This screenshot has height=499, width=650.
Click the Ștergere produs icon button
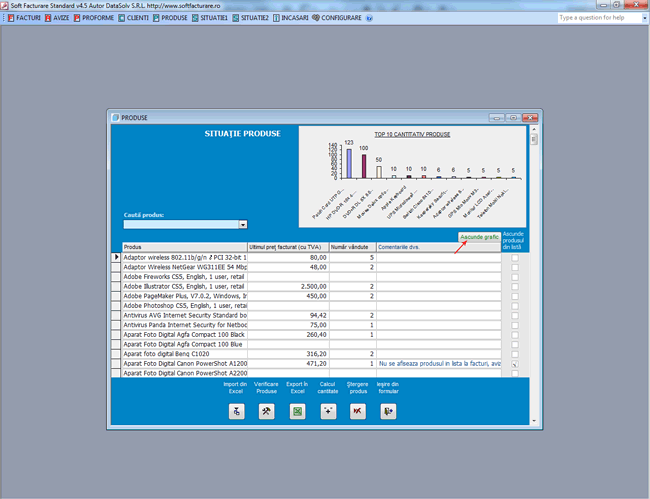pos(358,412)
